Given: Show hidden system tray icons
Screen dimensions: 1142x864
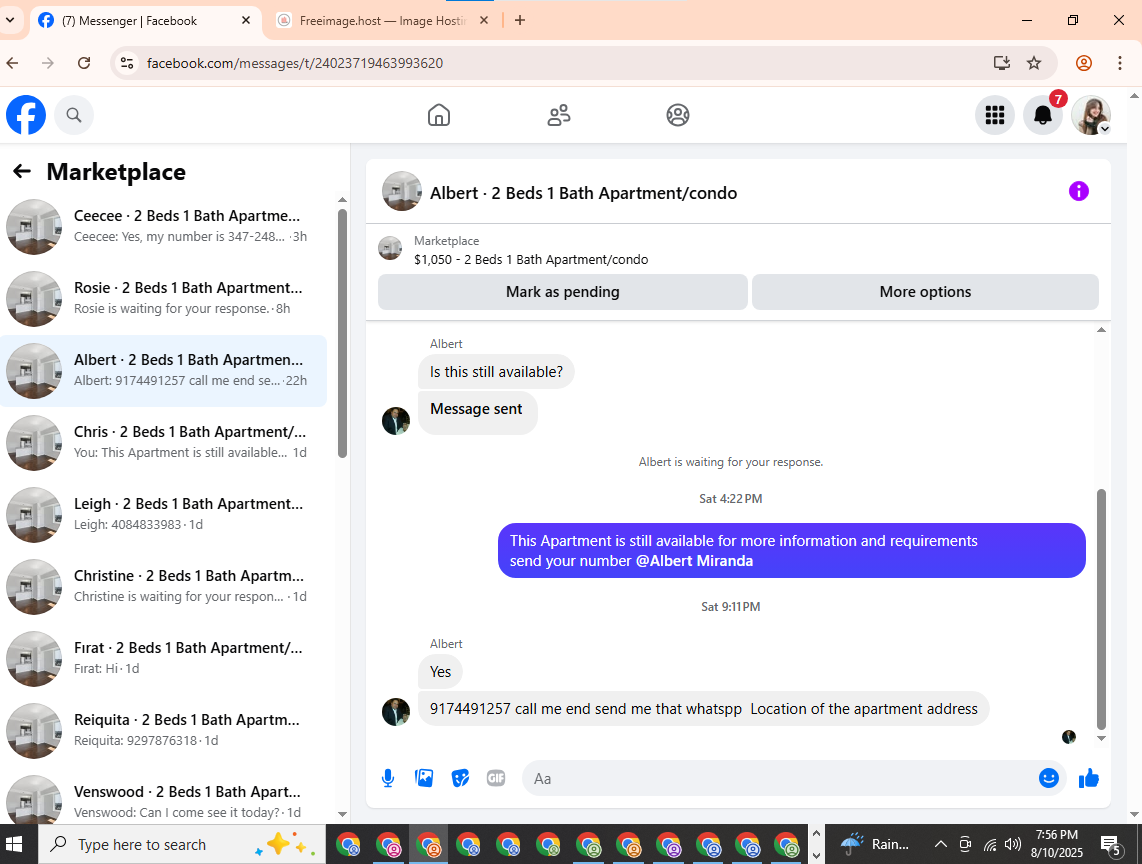Looking at the screenshot, I should (x=941, y=844).
